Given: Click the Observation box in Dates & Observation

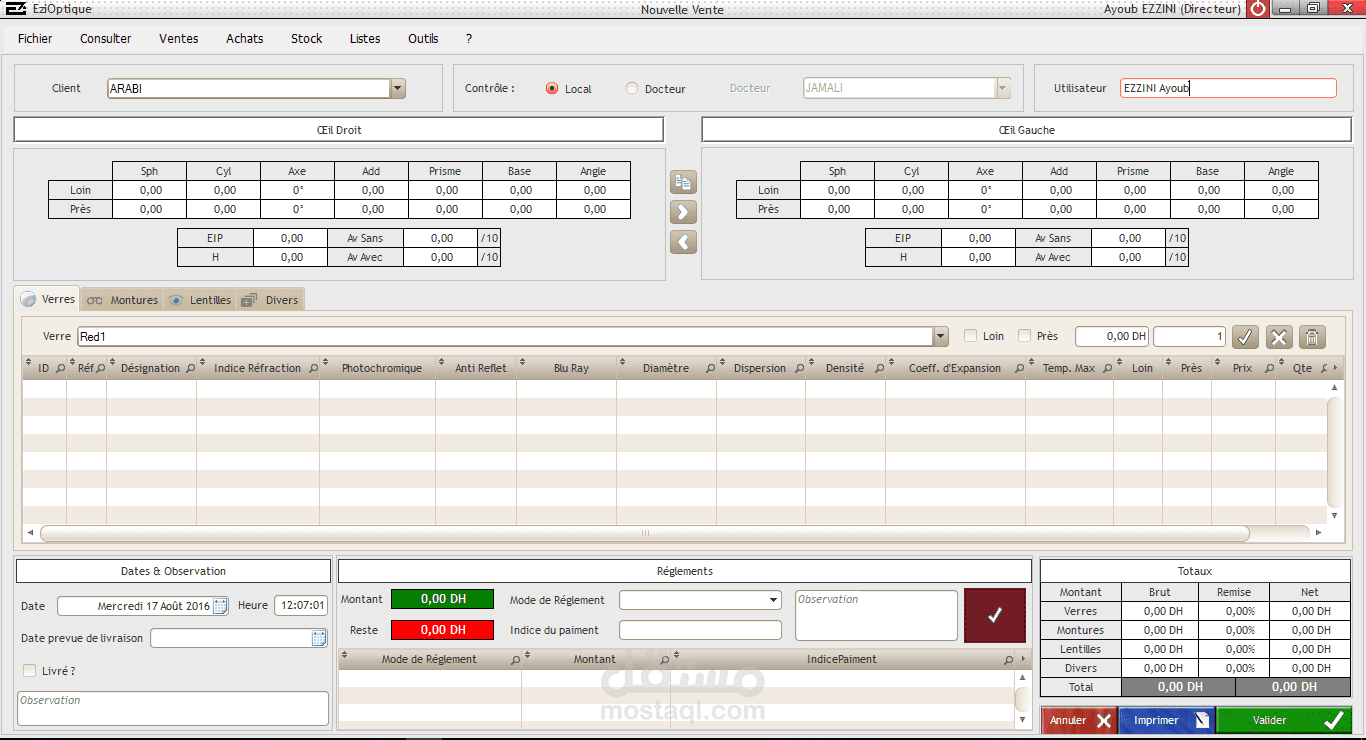Looking at the screenshot, I should tap(173, 708).
